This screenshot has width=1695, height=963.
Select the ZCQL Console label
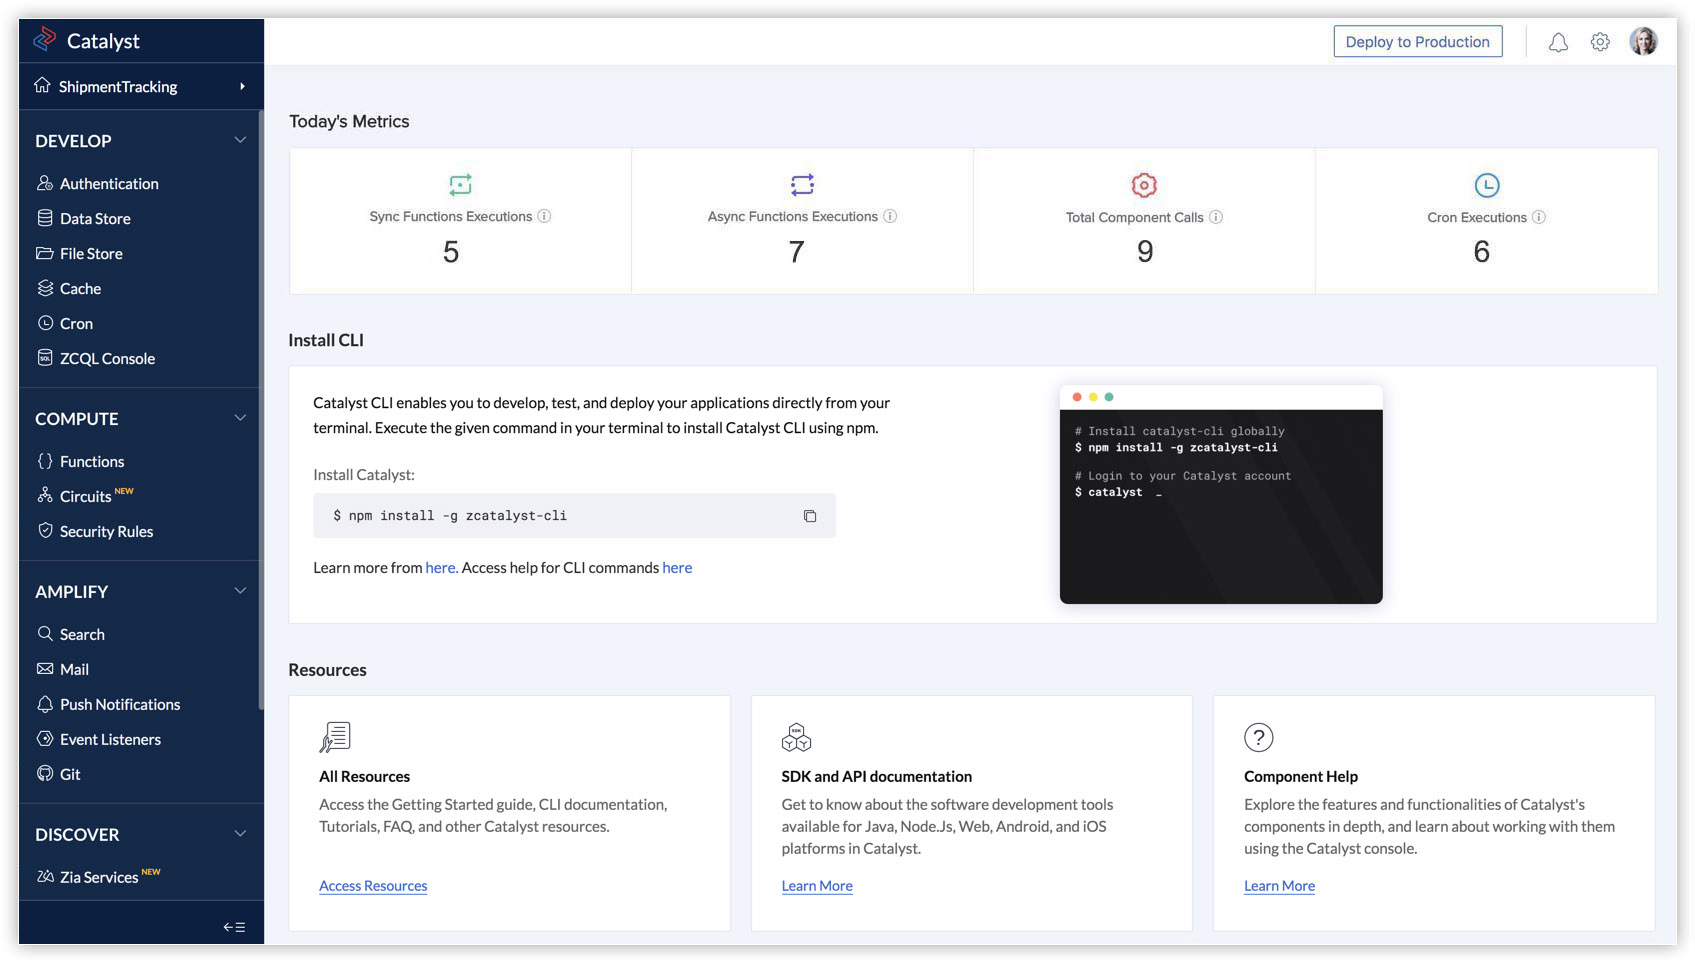pos(107,359)
